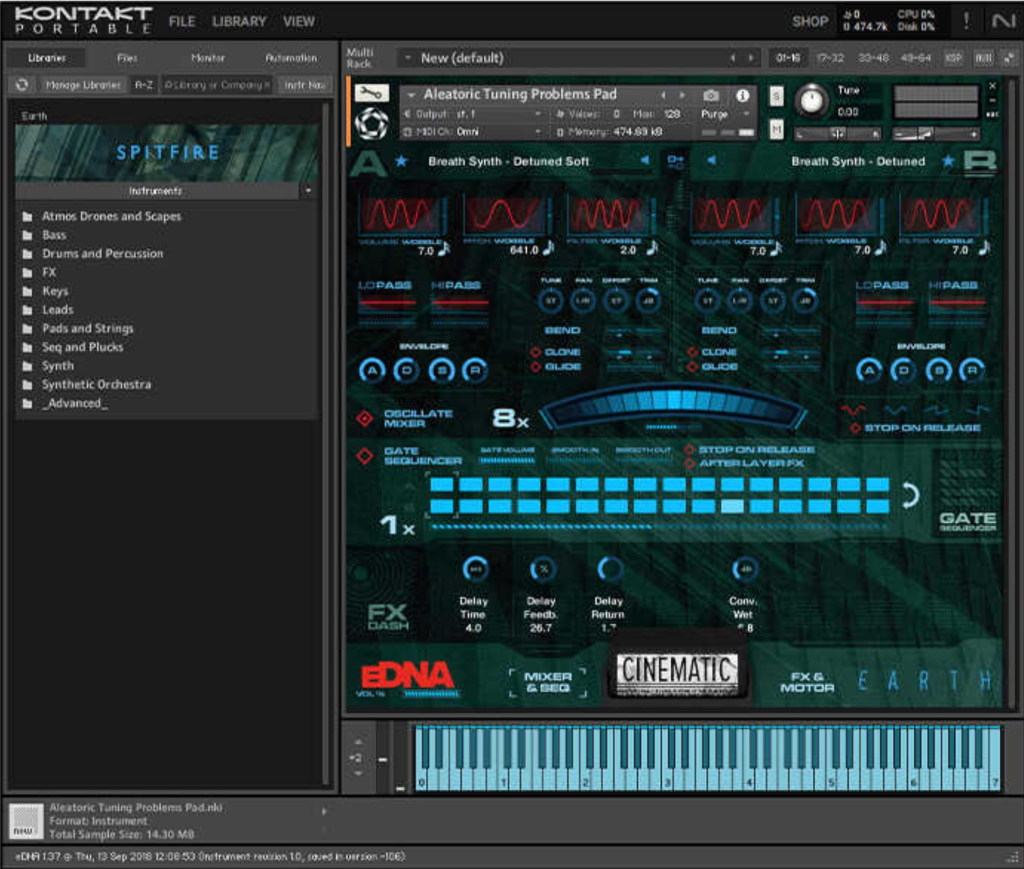Click the folder icon for Bass
The height and width of the screenshot is (869, 1024).
coord(27,235)
